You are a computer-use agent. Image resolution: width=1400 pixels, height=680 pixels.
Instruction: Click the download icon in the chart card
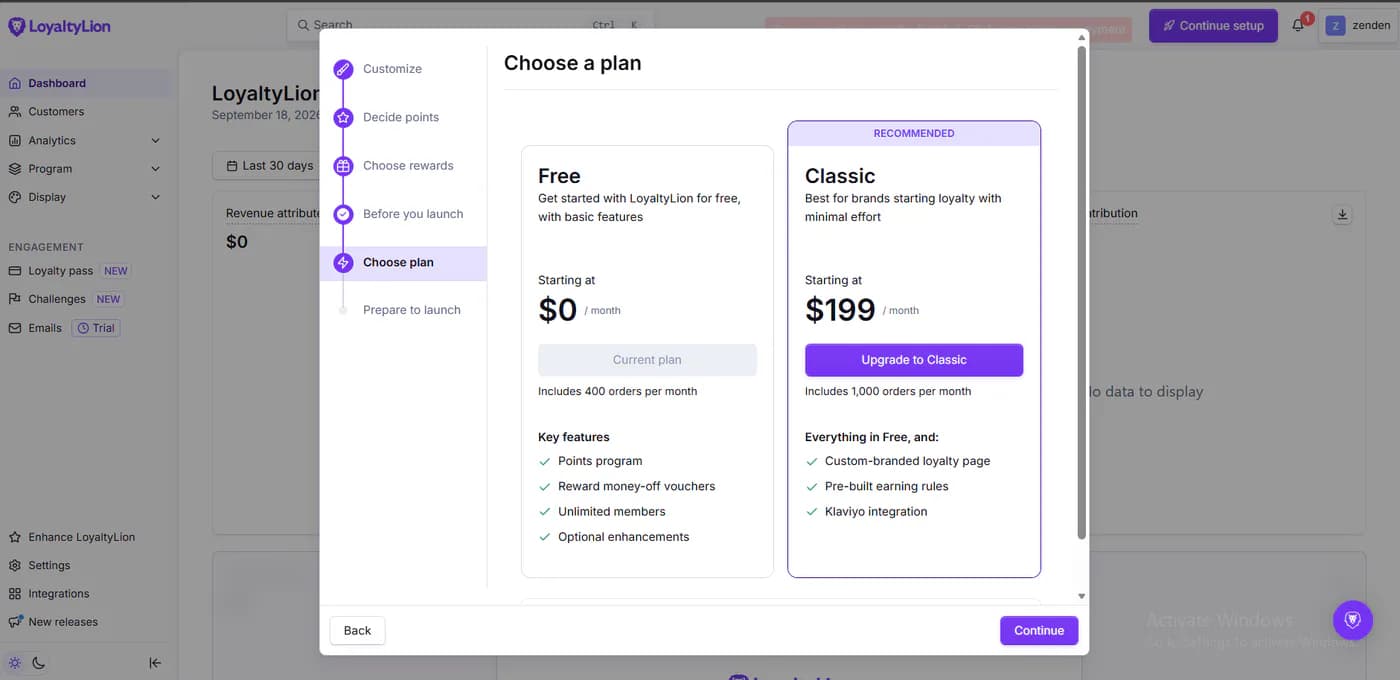pyautogui.click(x=1342, y=215)
